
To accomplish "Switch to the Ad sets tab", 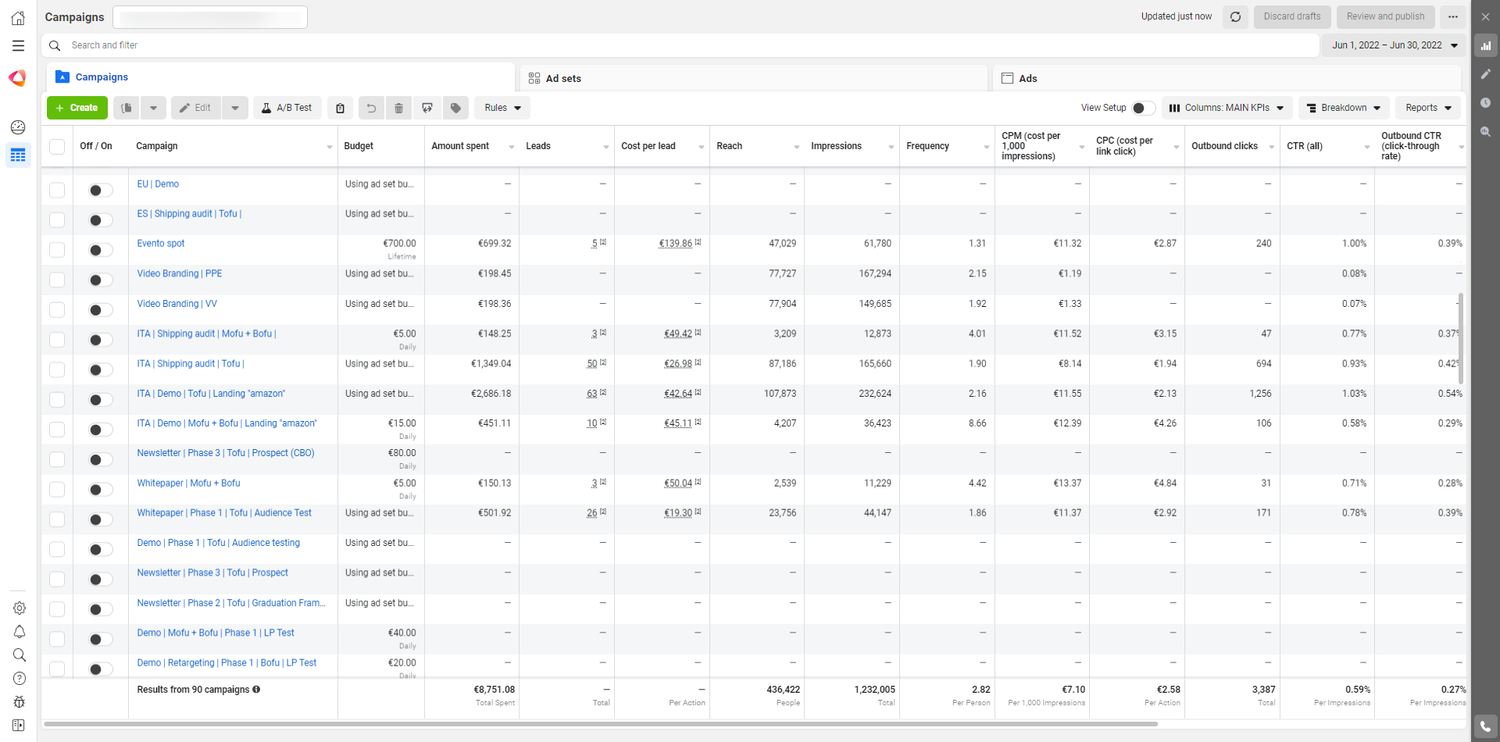I will point(753,78).
